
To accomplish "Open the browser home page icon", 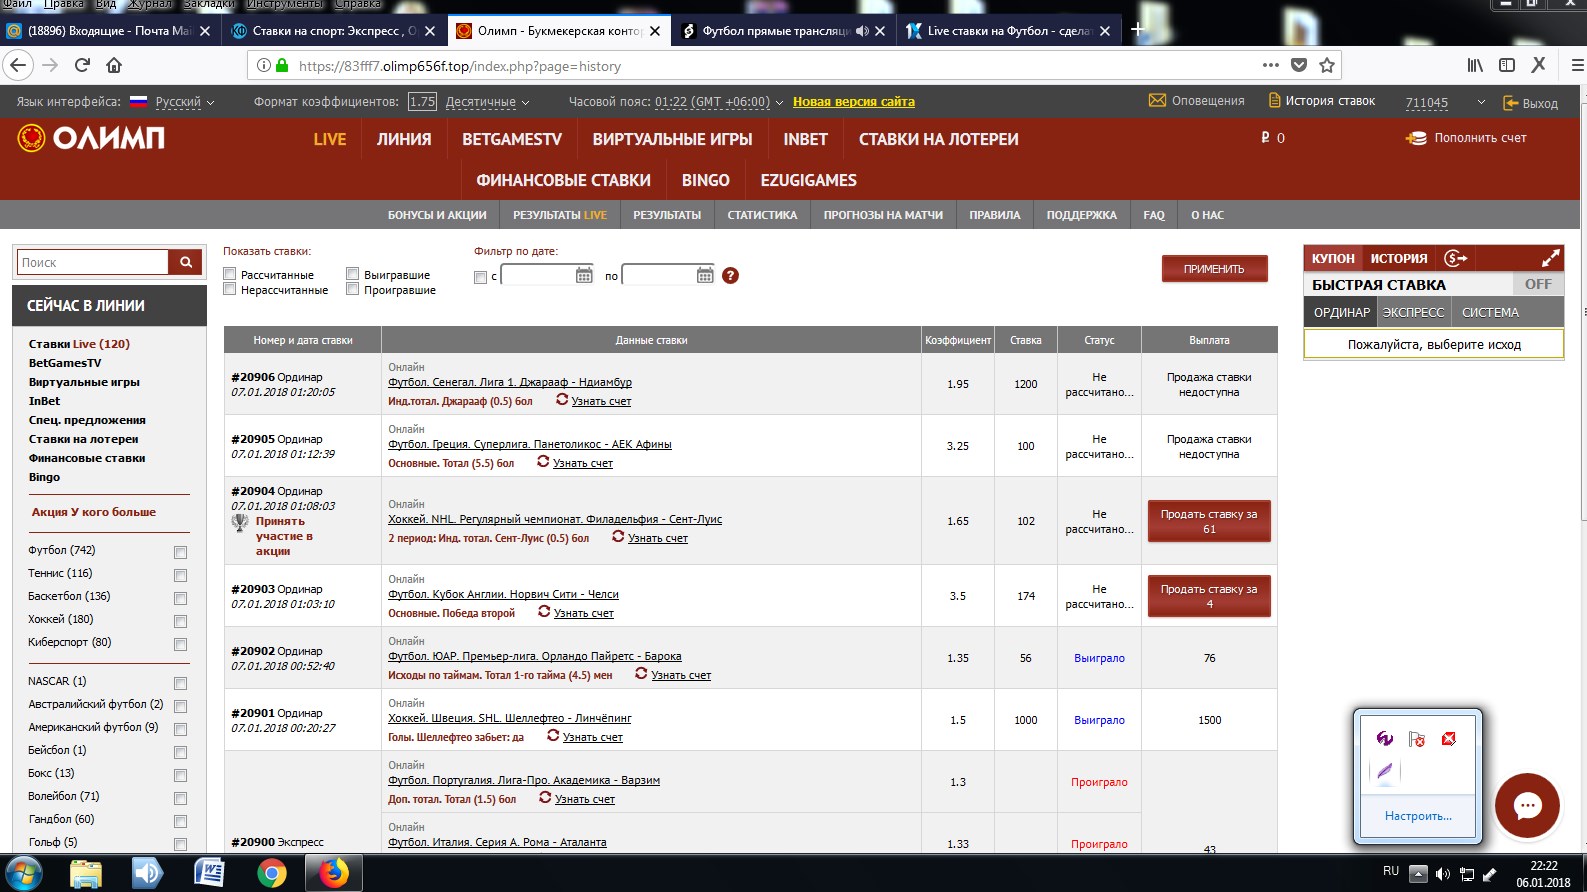I will [x=114, y=65].
